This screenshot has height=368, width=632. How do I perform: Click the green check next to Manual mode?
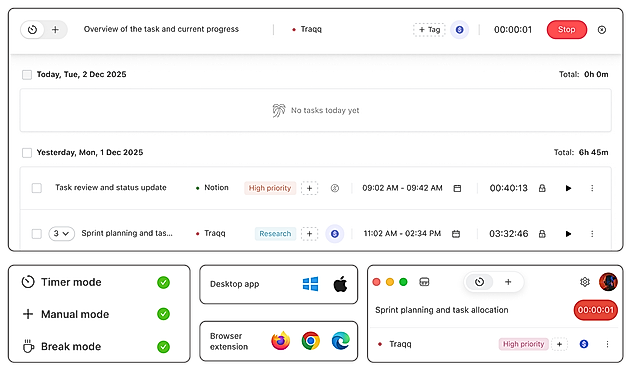point(163,314)
